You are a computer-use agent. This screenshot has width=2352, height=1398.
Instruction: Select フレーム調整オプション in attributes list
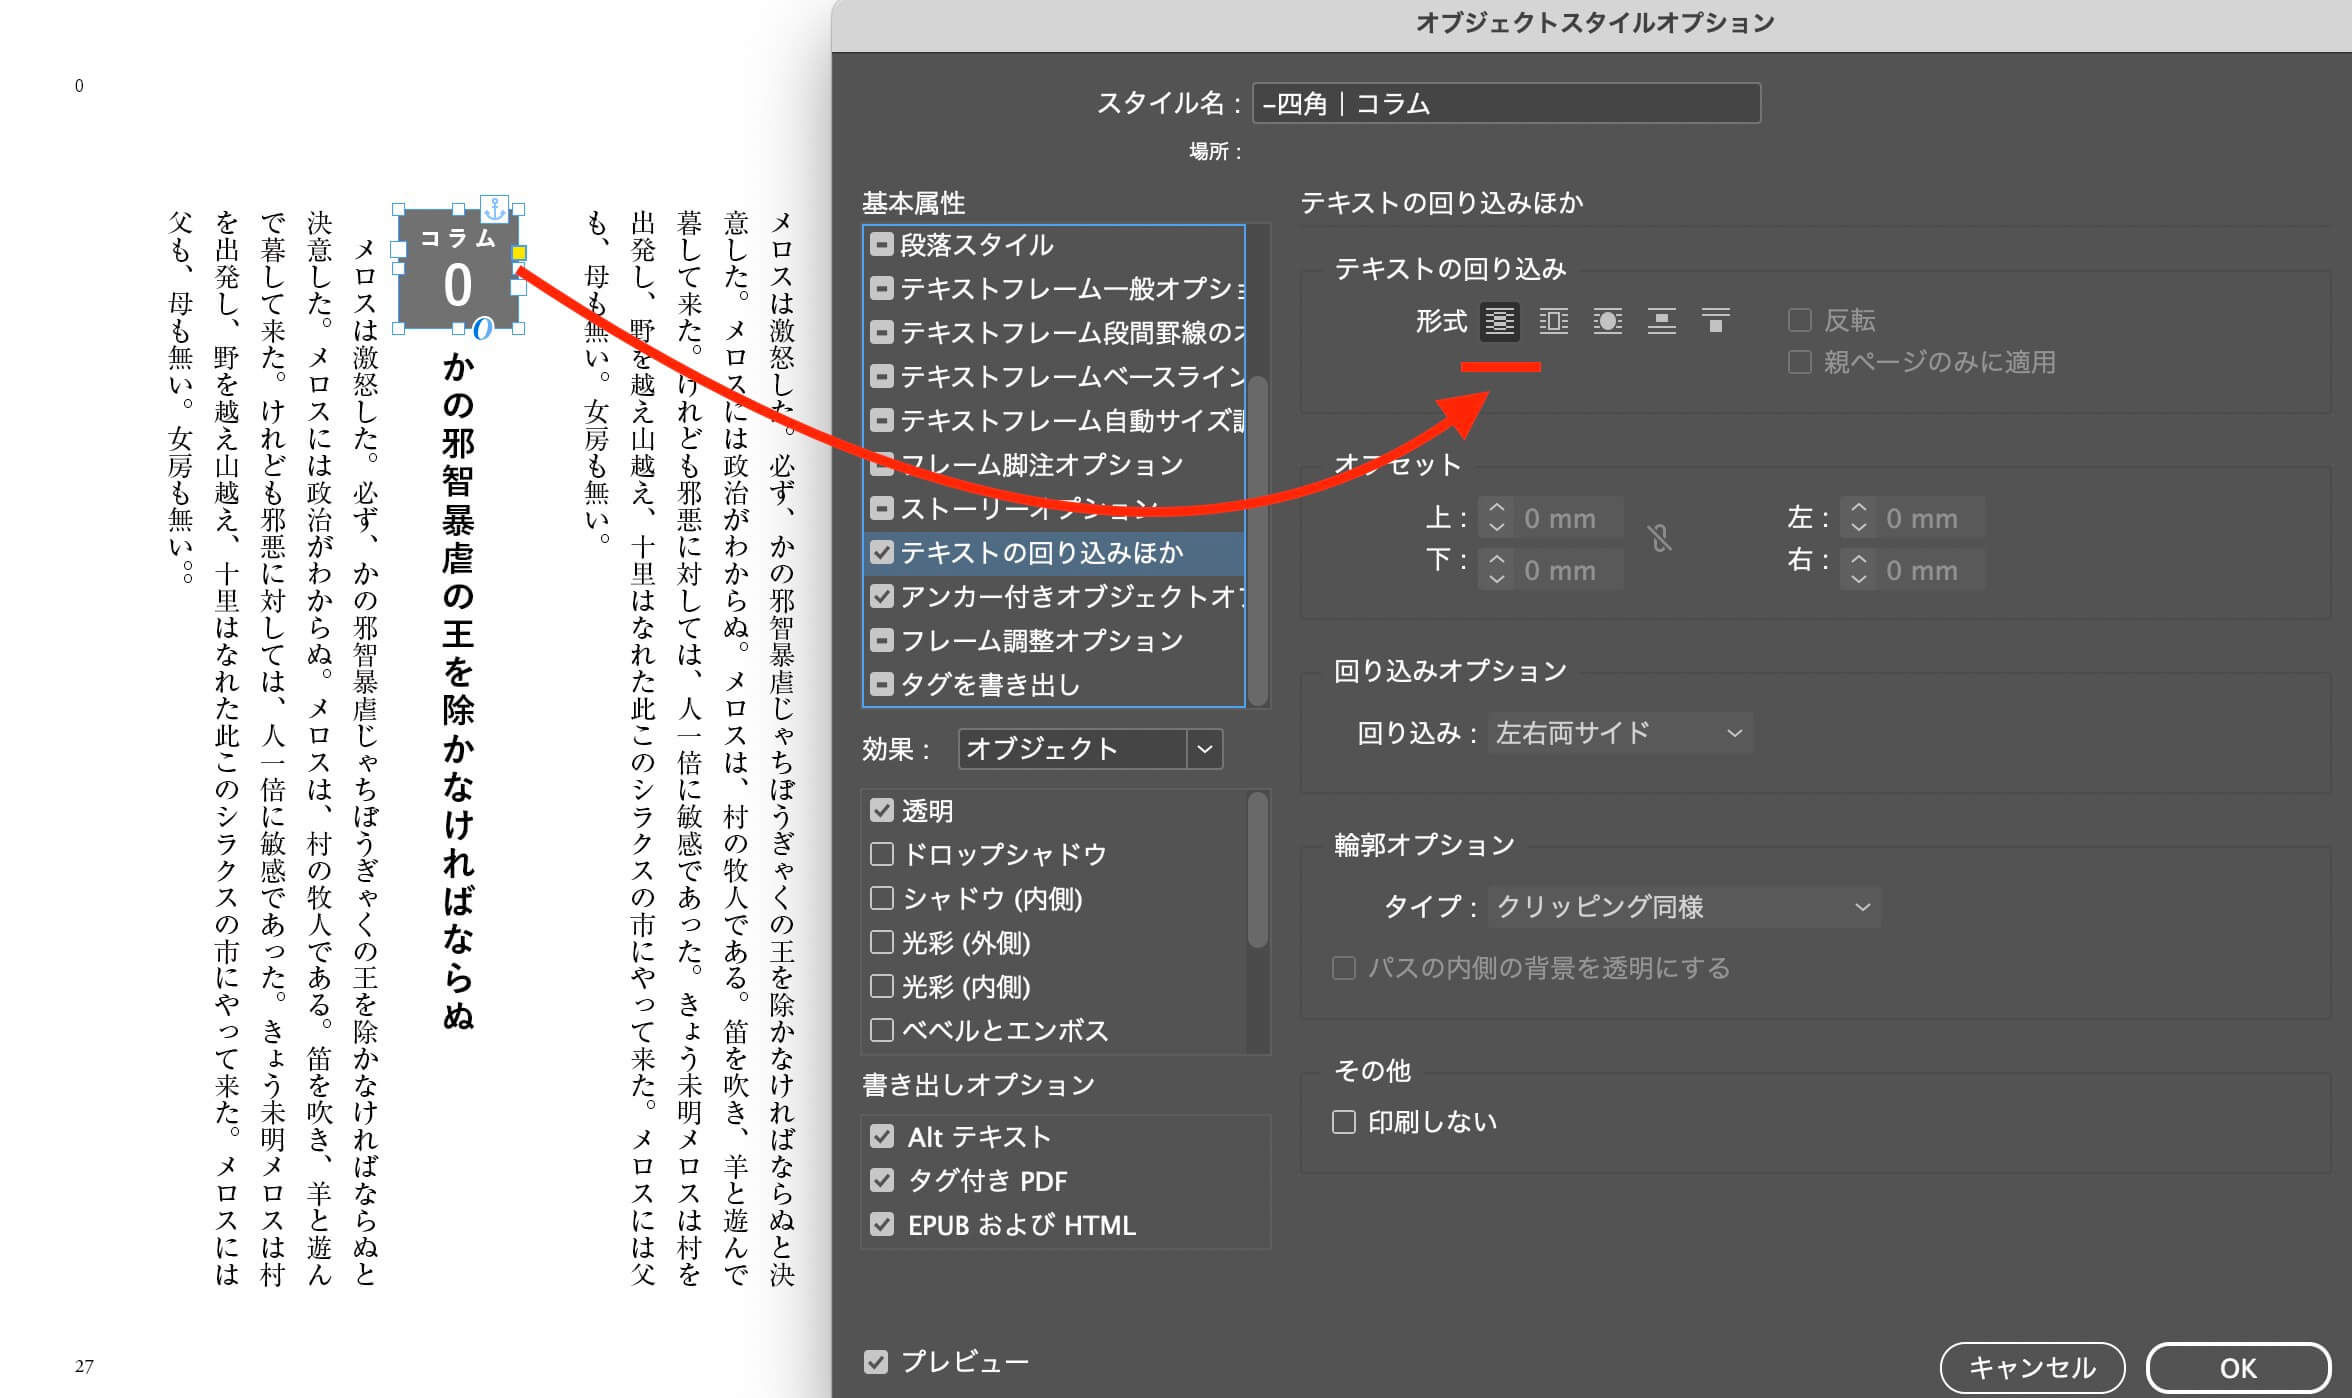pos(1041,641)
